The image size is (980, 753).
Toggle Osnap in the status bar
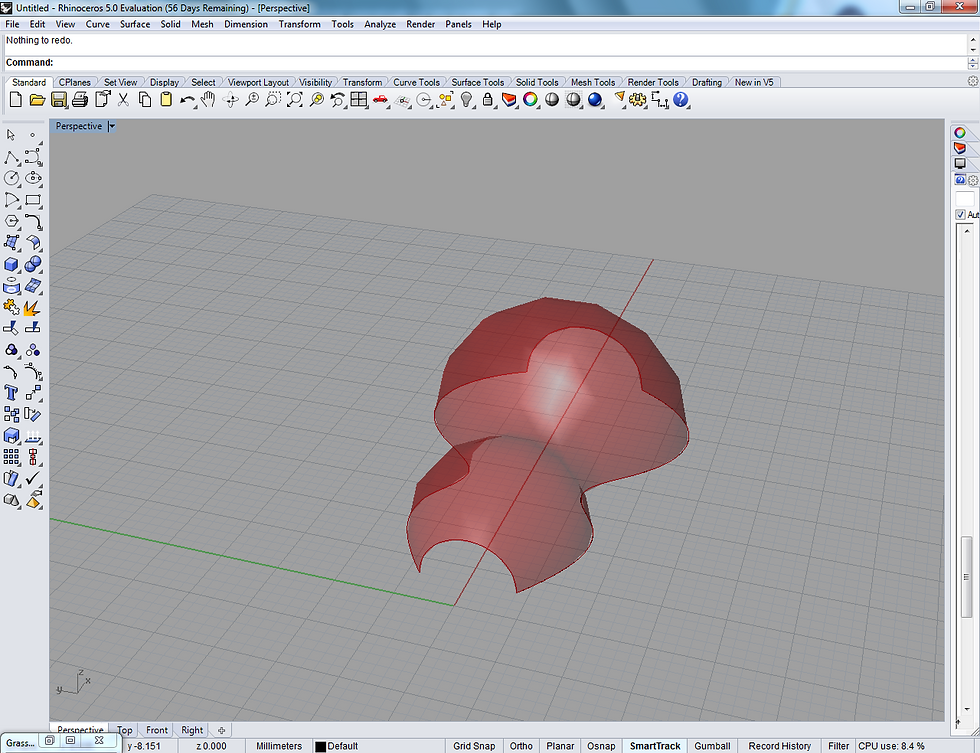tap(601, 746)
